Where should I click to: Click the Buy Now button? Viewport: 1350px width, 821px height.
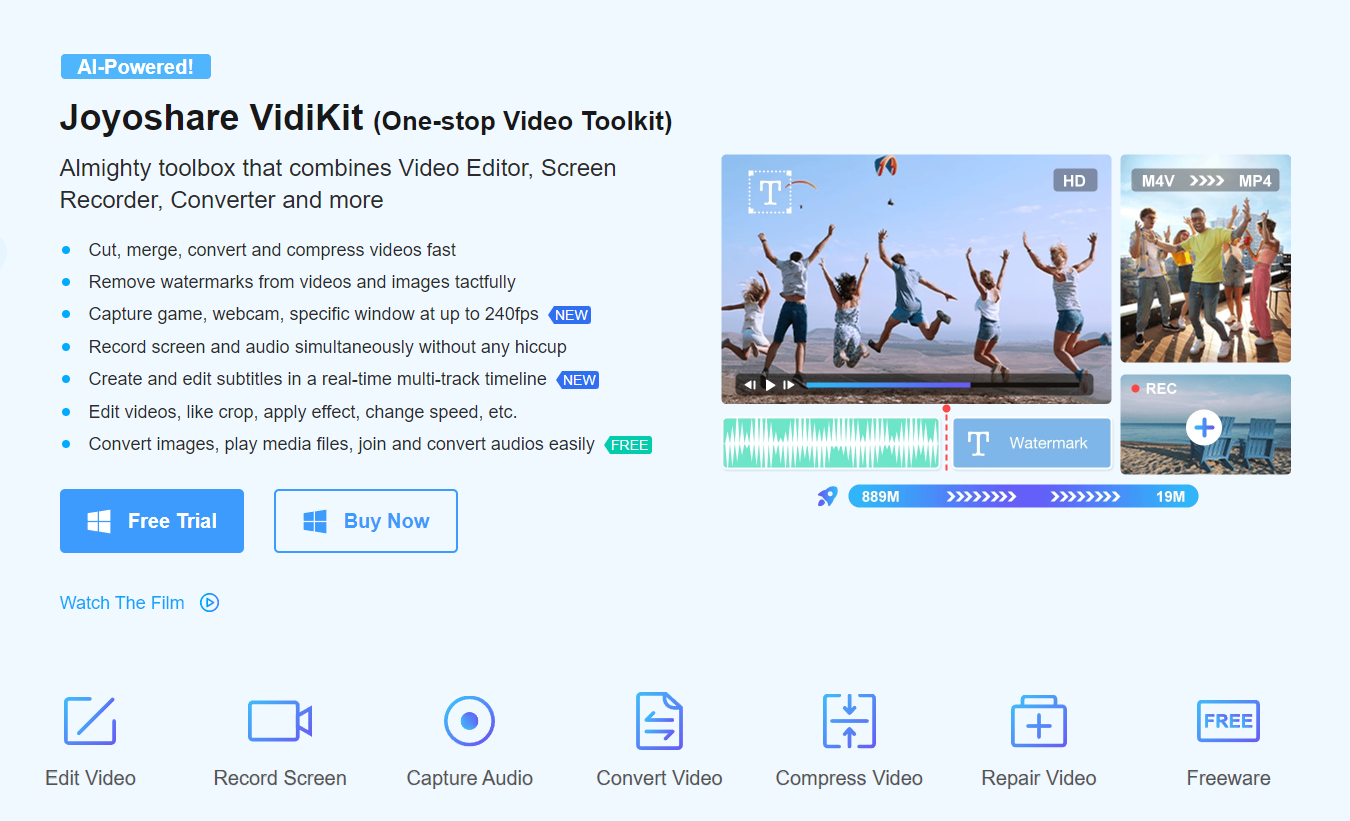[x=366, y=521]
